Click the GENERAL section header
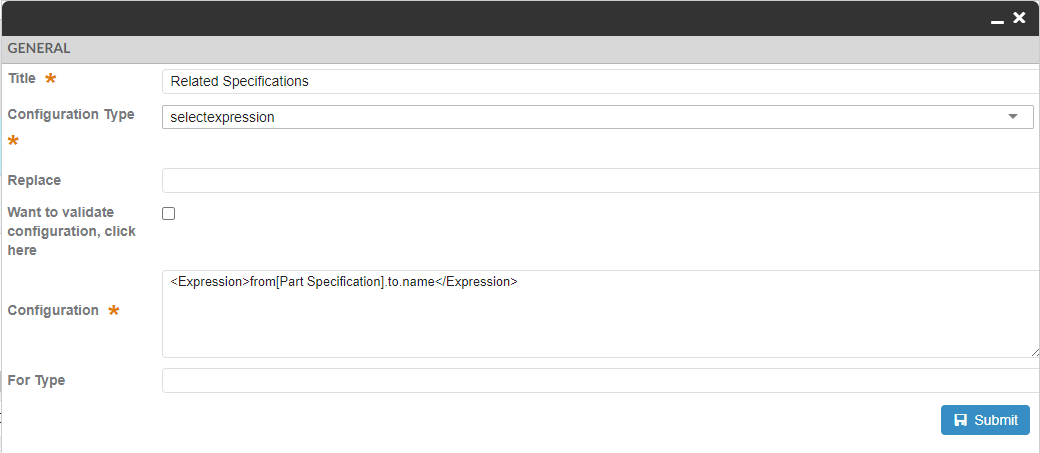The width and height of the screenshot is (1040, 453). coord(39,48)
